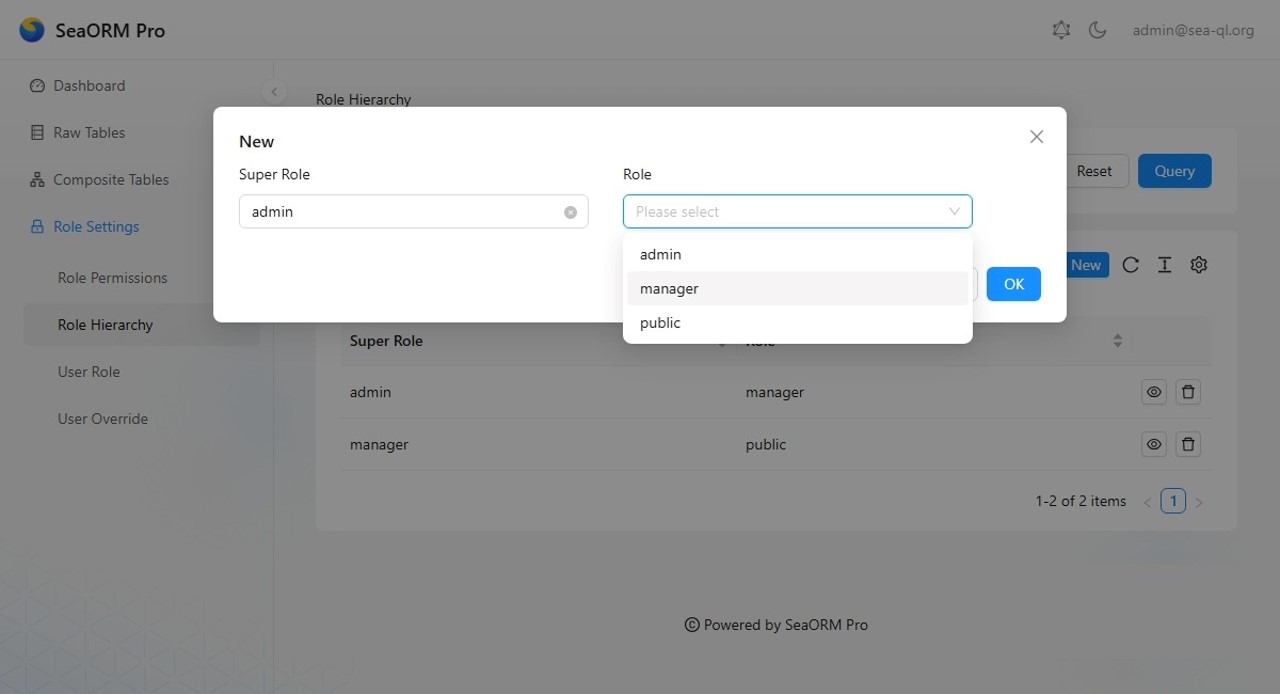Screen dimensions: 1280x694
Task: Open table density setting icon
Action: 1164,265
